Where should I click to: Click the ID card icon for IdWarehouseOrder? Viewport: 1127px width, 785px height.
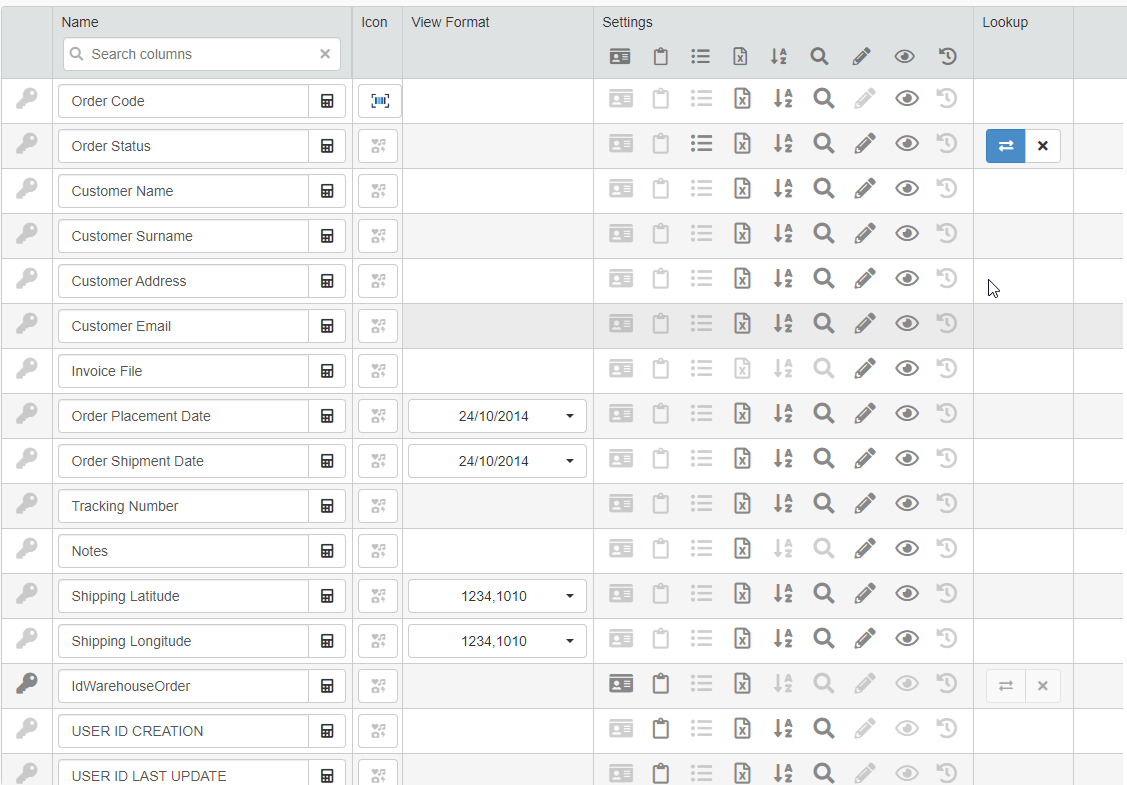click(621, 684)
